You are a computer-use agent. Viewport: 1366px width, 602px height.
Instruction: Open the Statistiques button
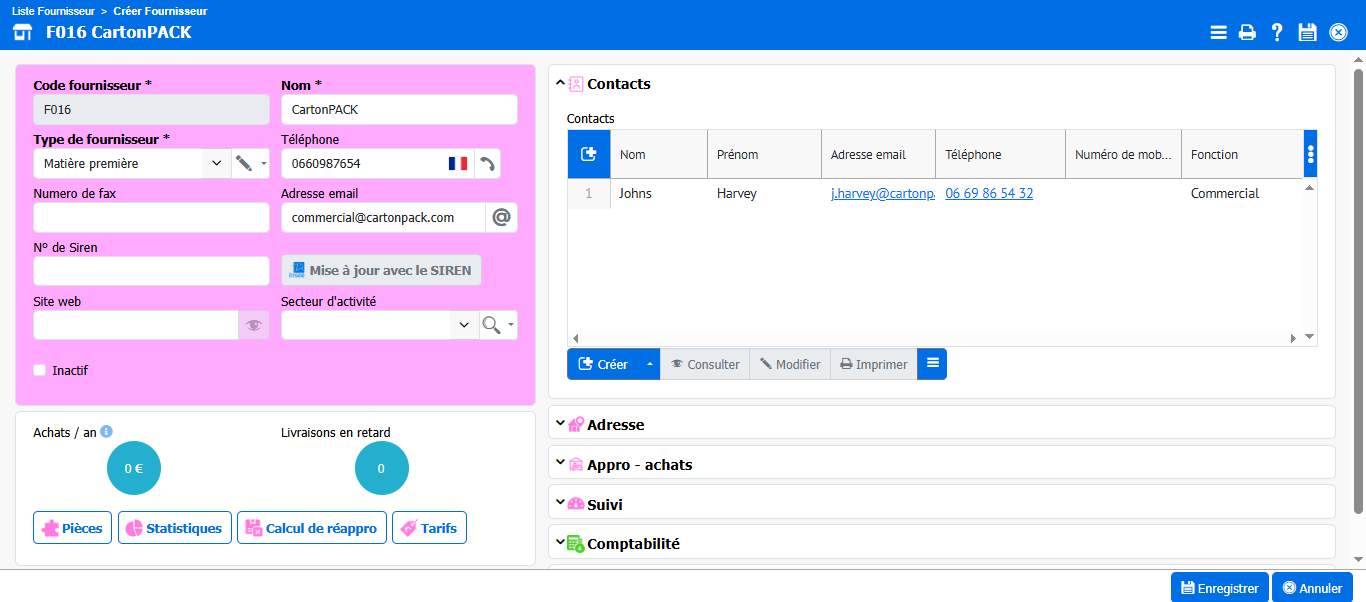175,528
